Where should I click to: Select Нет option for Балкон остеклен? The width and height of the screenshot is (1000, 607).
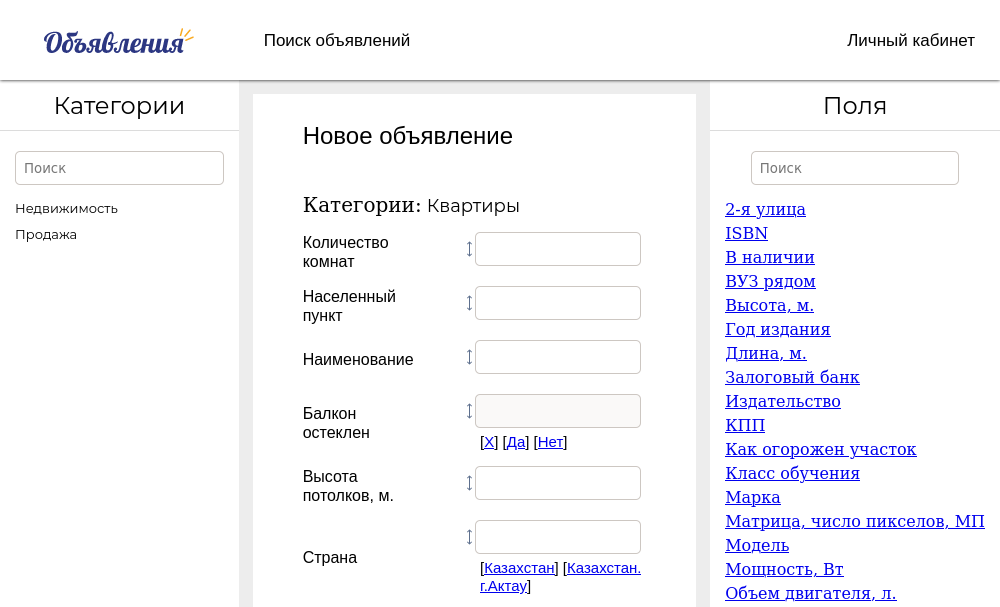point(550,442)
